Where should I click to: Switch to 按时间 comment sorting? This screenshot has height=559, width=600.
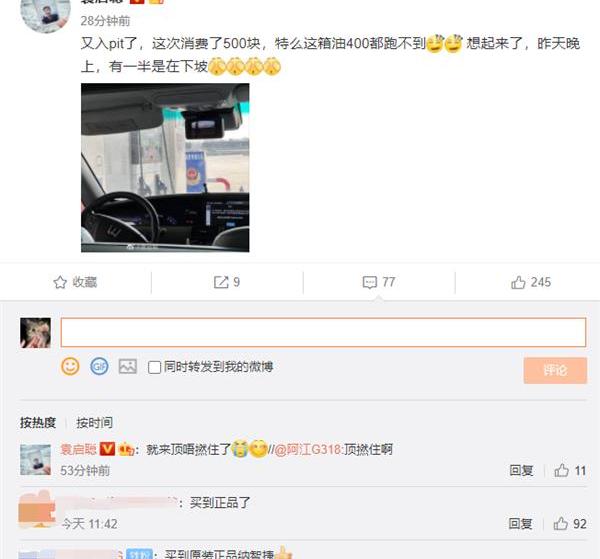point(95,423)
